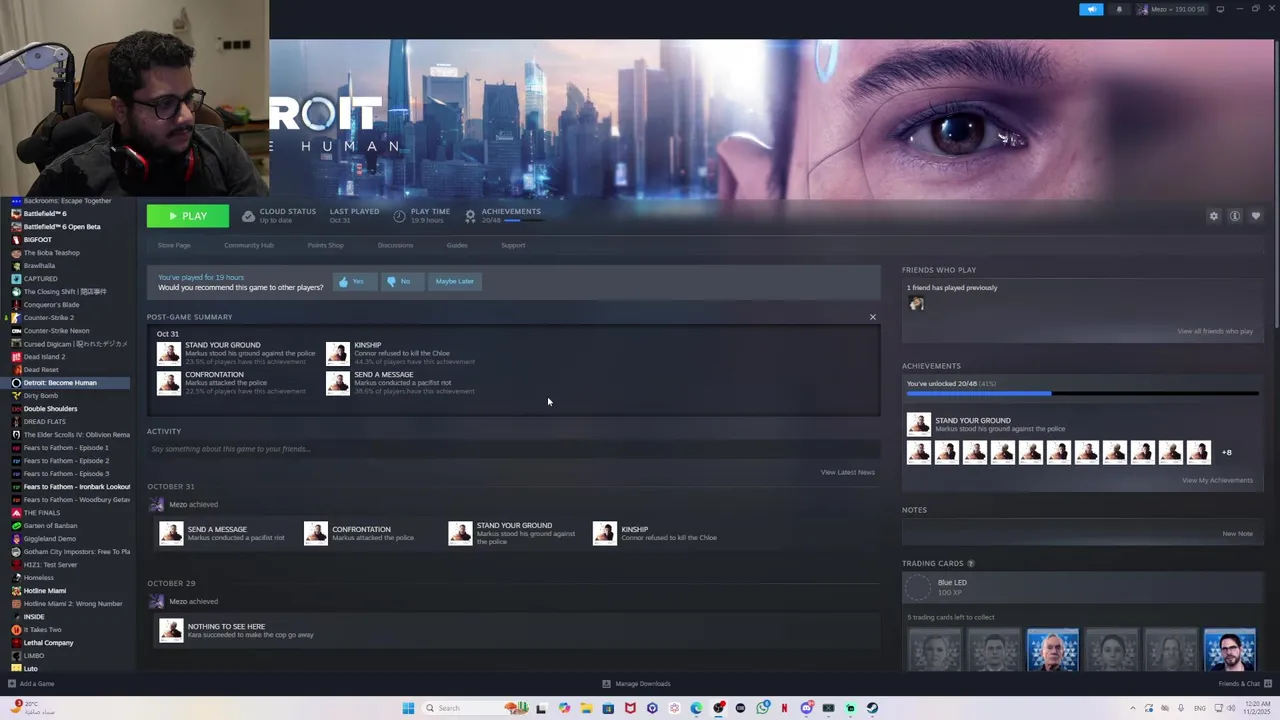Open game settings gear icon

click(1214, 216)
